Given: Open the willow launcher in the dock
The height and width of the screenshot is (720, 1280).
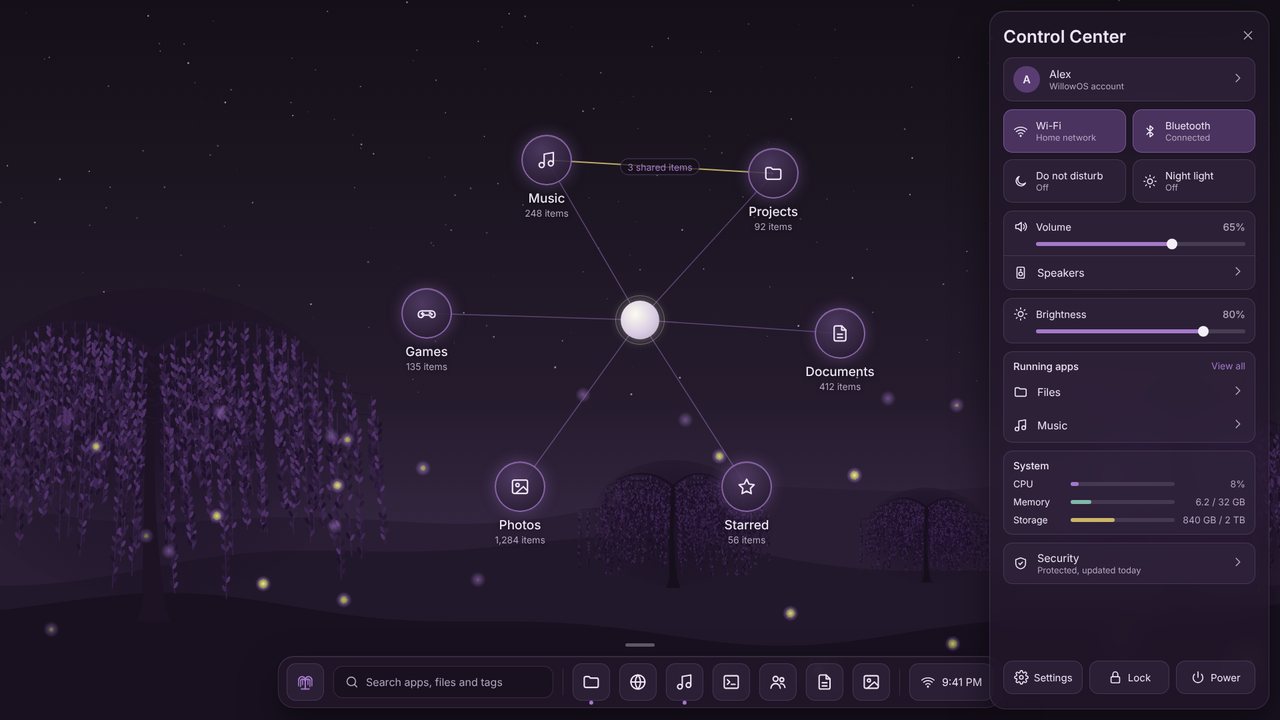Looking at the screenshot, I should [x=305, y=682].
